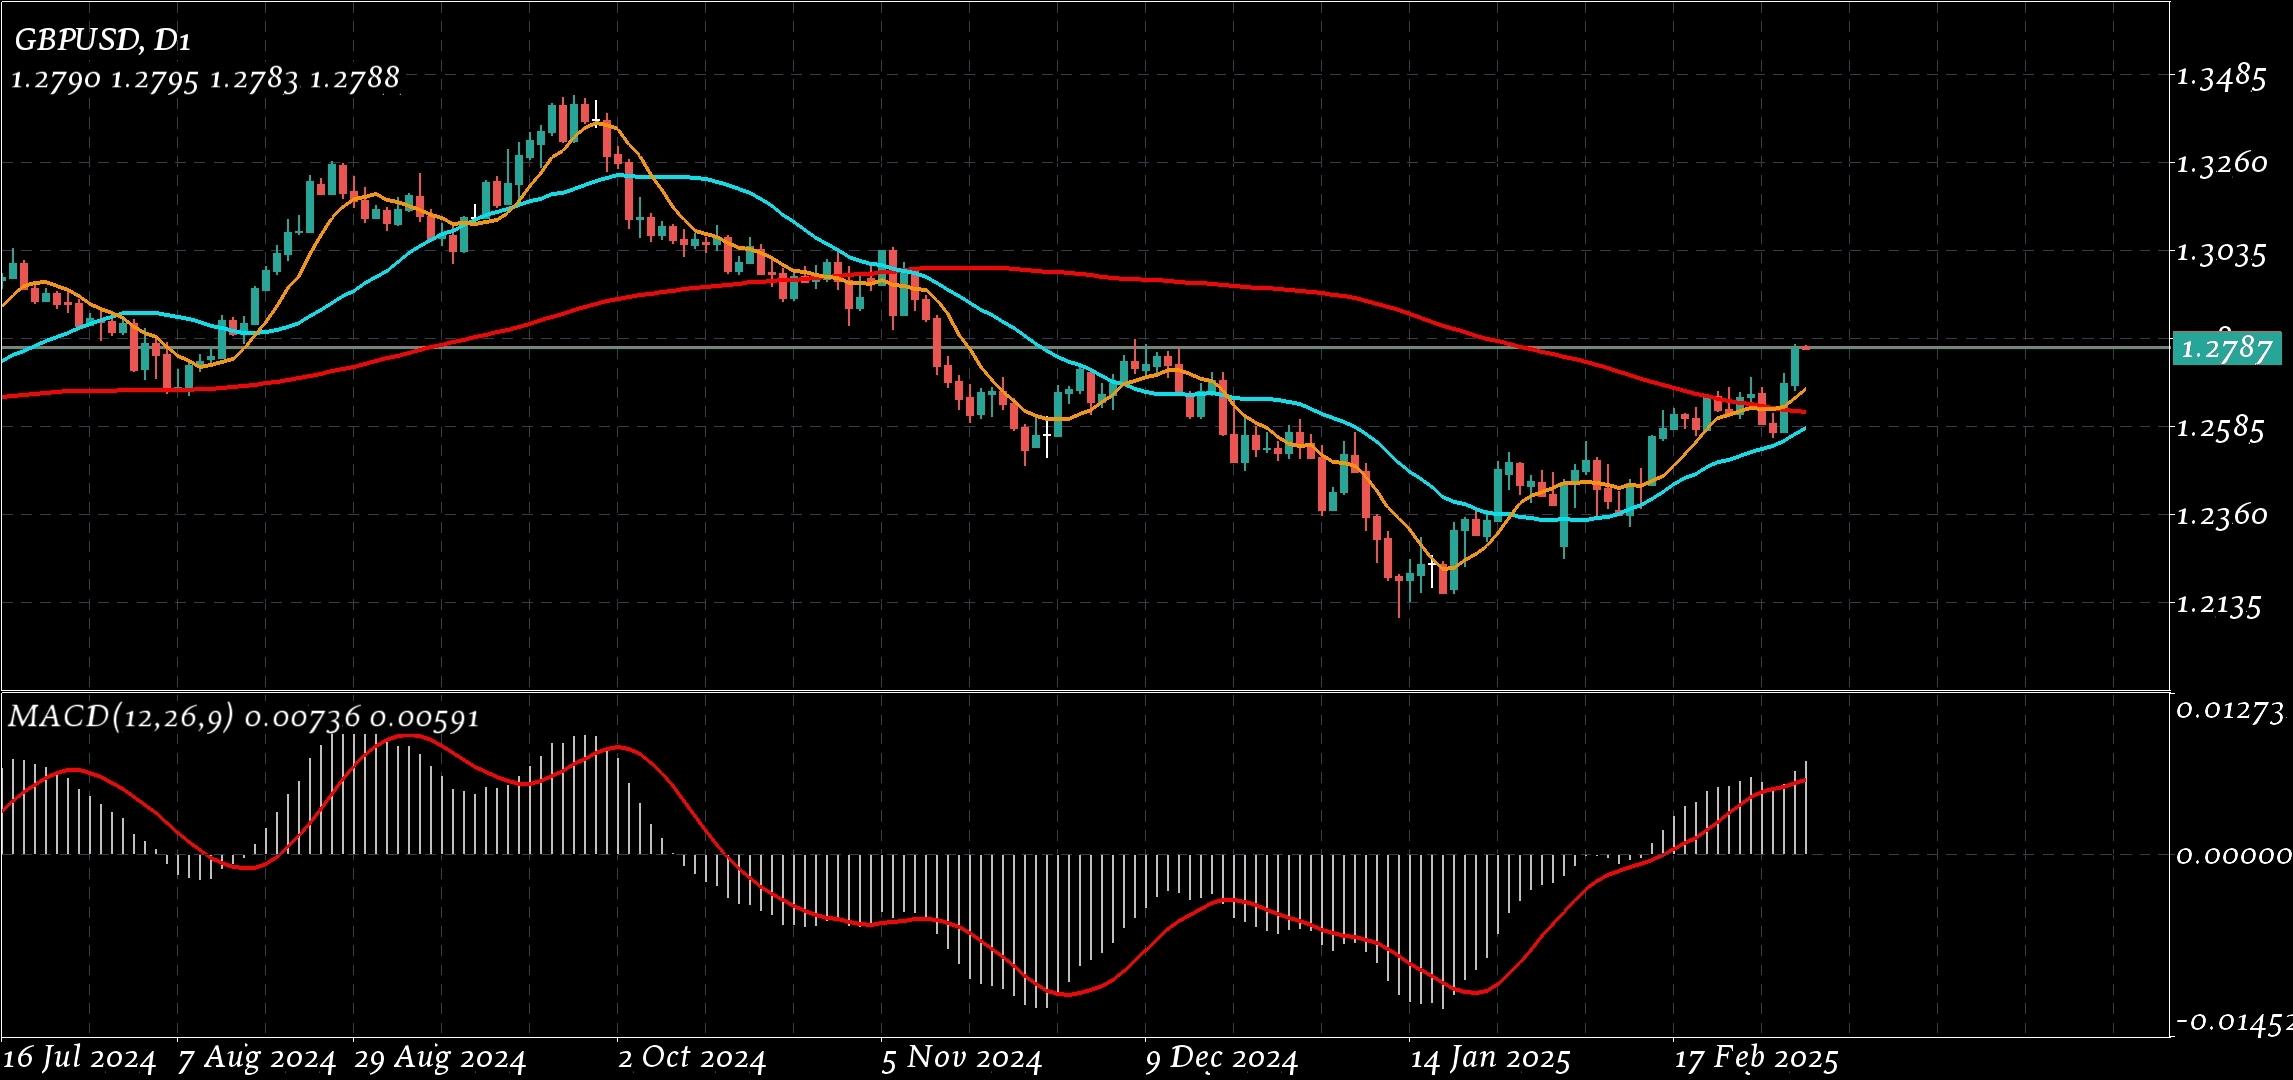Click the MACD values 0.00736 0.00591
The height and width of the screenshot is (1080, 2293).
(x=361, y=718)
